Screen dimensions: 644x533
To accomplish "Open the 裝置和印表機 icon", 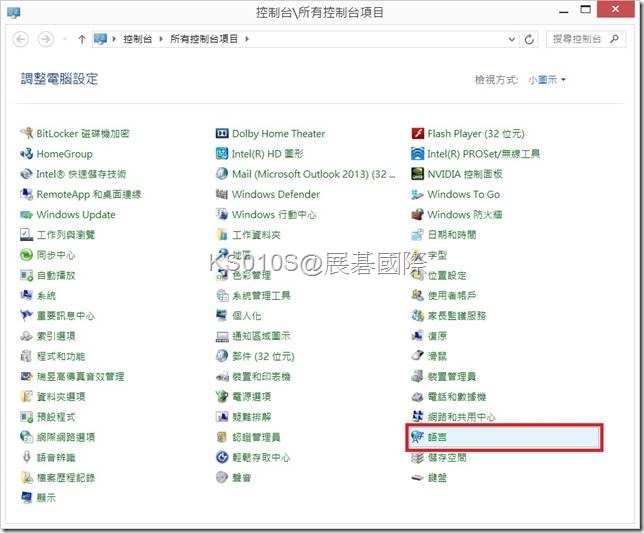I will click(x=222, y=376).
